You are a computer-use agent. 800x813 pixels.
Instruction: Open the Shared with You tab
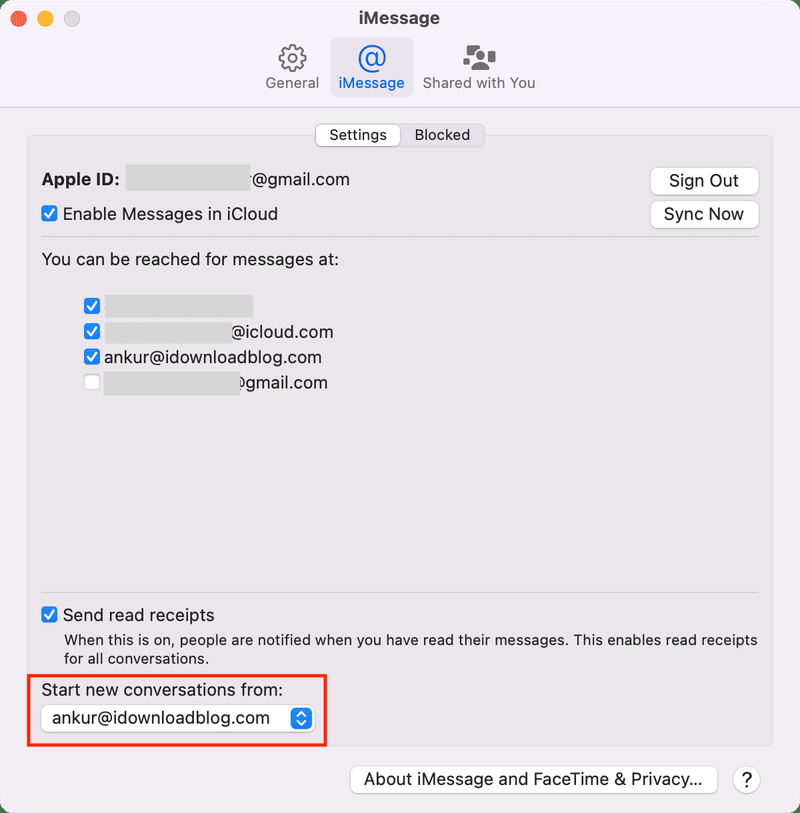[x=479, y=68]
